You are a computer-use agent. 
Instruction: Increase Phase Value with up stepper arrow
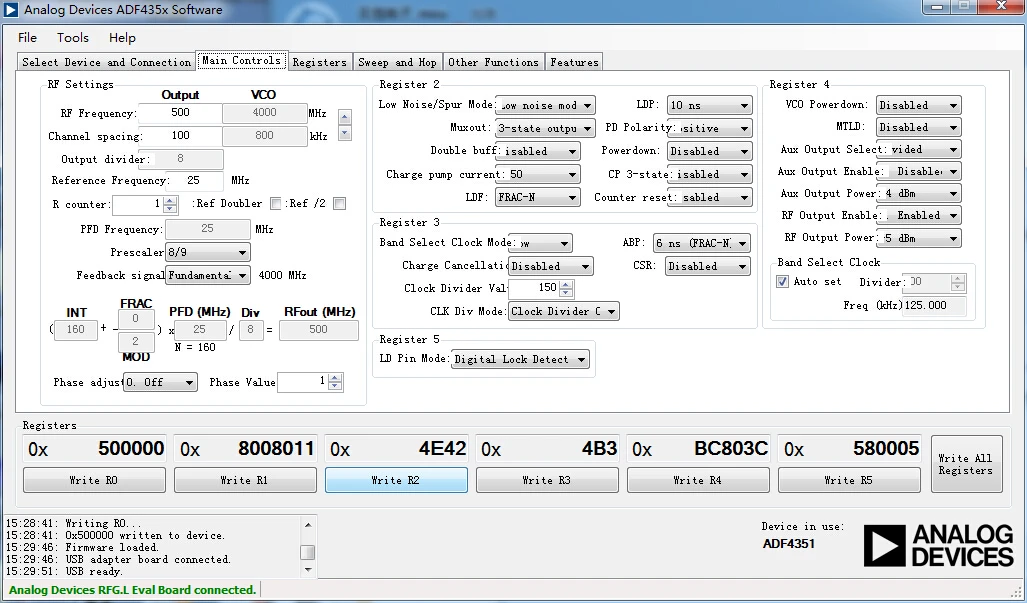[335, 378]
